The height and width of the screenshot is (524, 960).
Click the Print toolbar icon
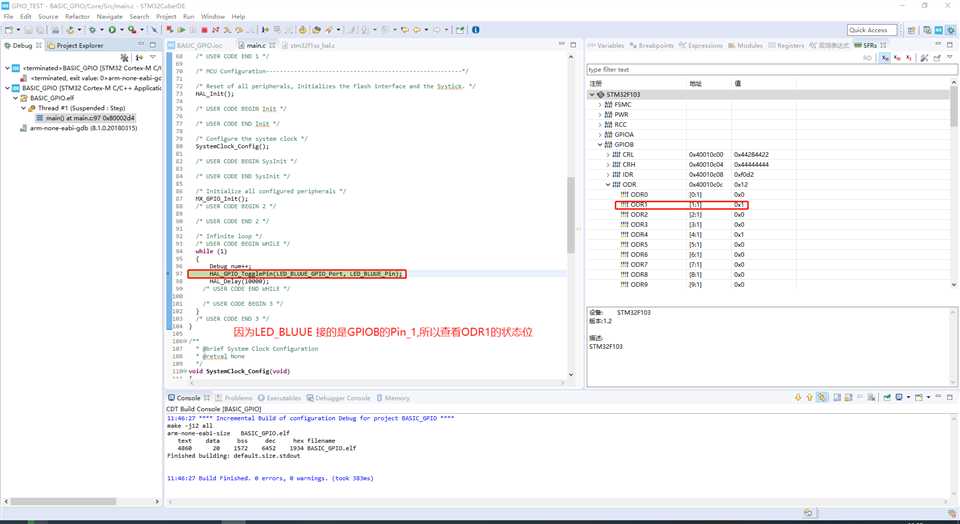coord(56,29)
